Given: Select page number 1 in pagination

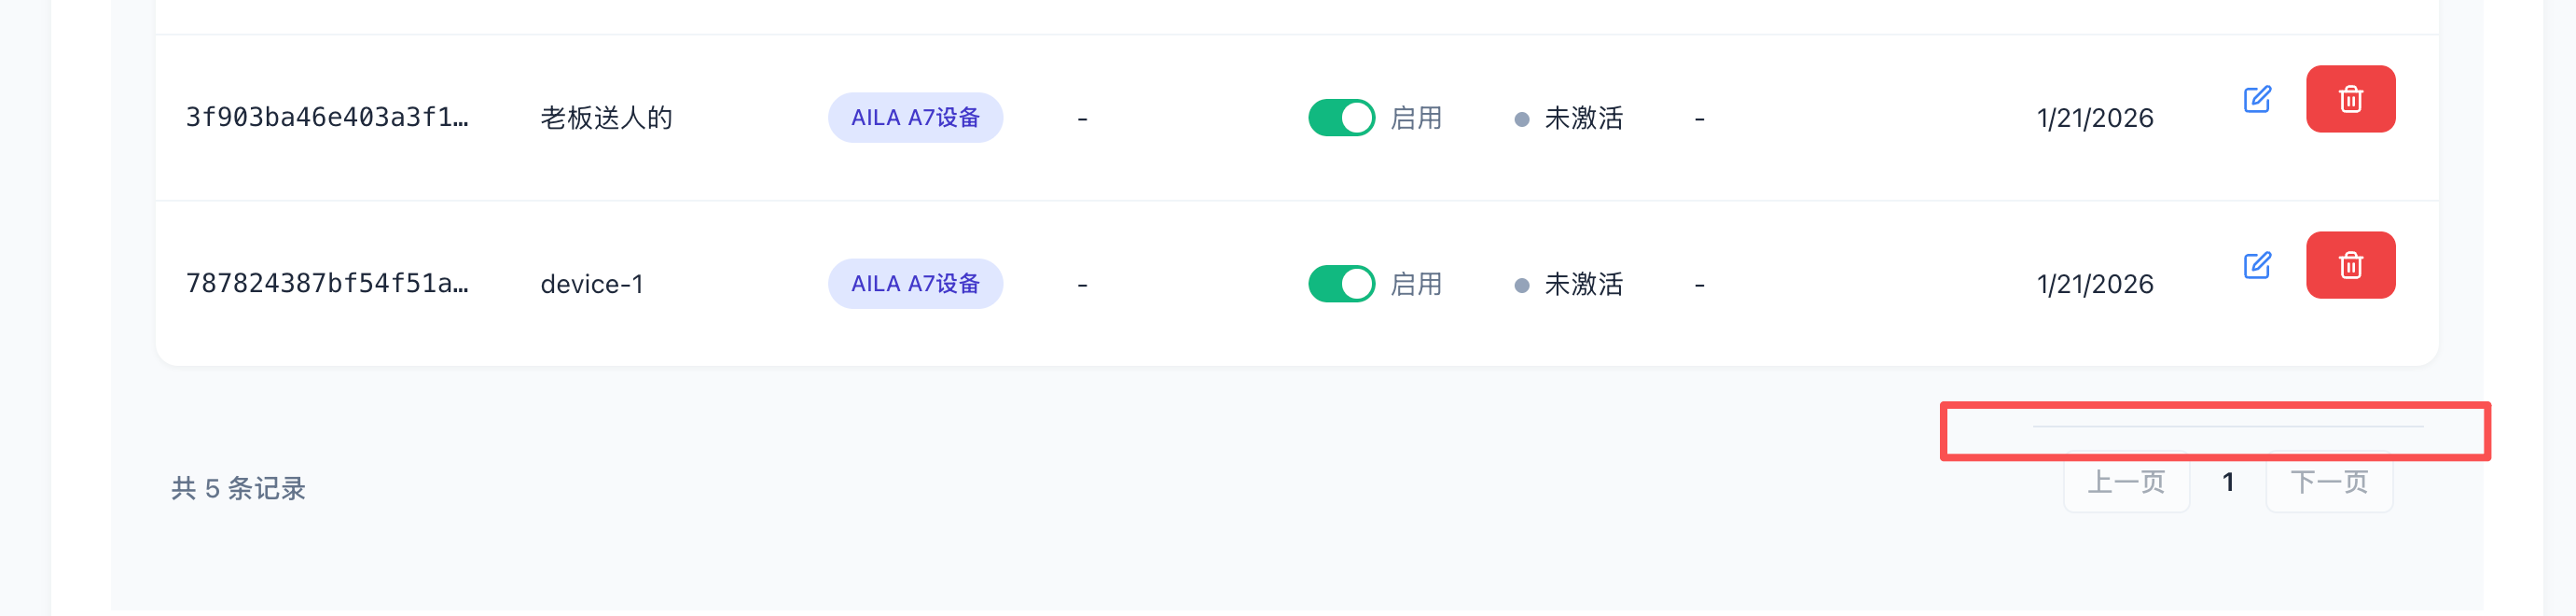Looking at the screenshot, I should tap(2228, 483).
